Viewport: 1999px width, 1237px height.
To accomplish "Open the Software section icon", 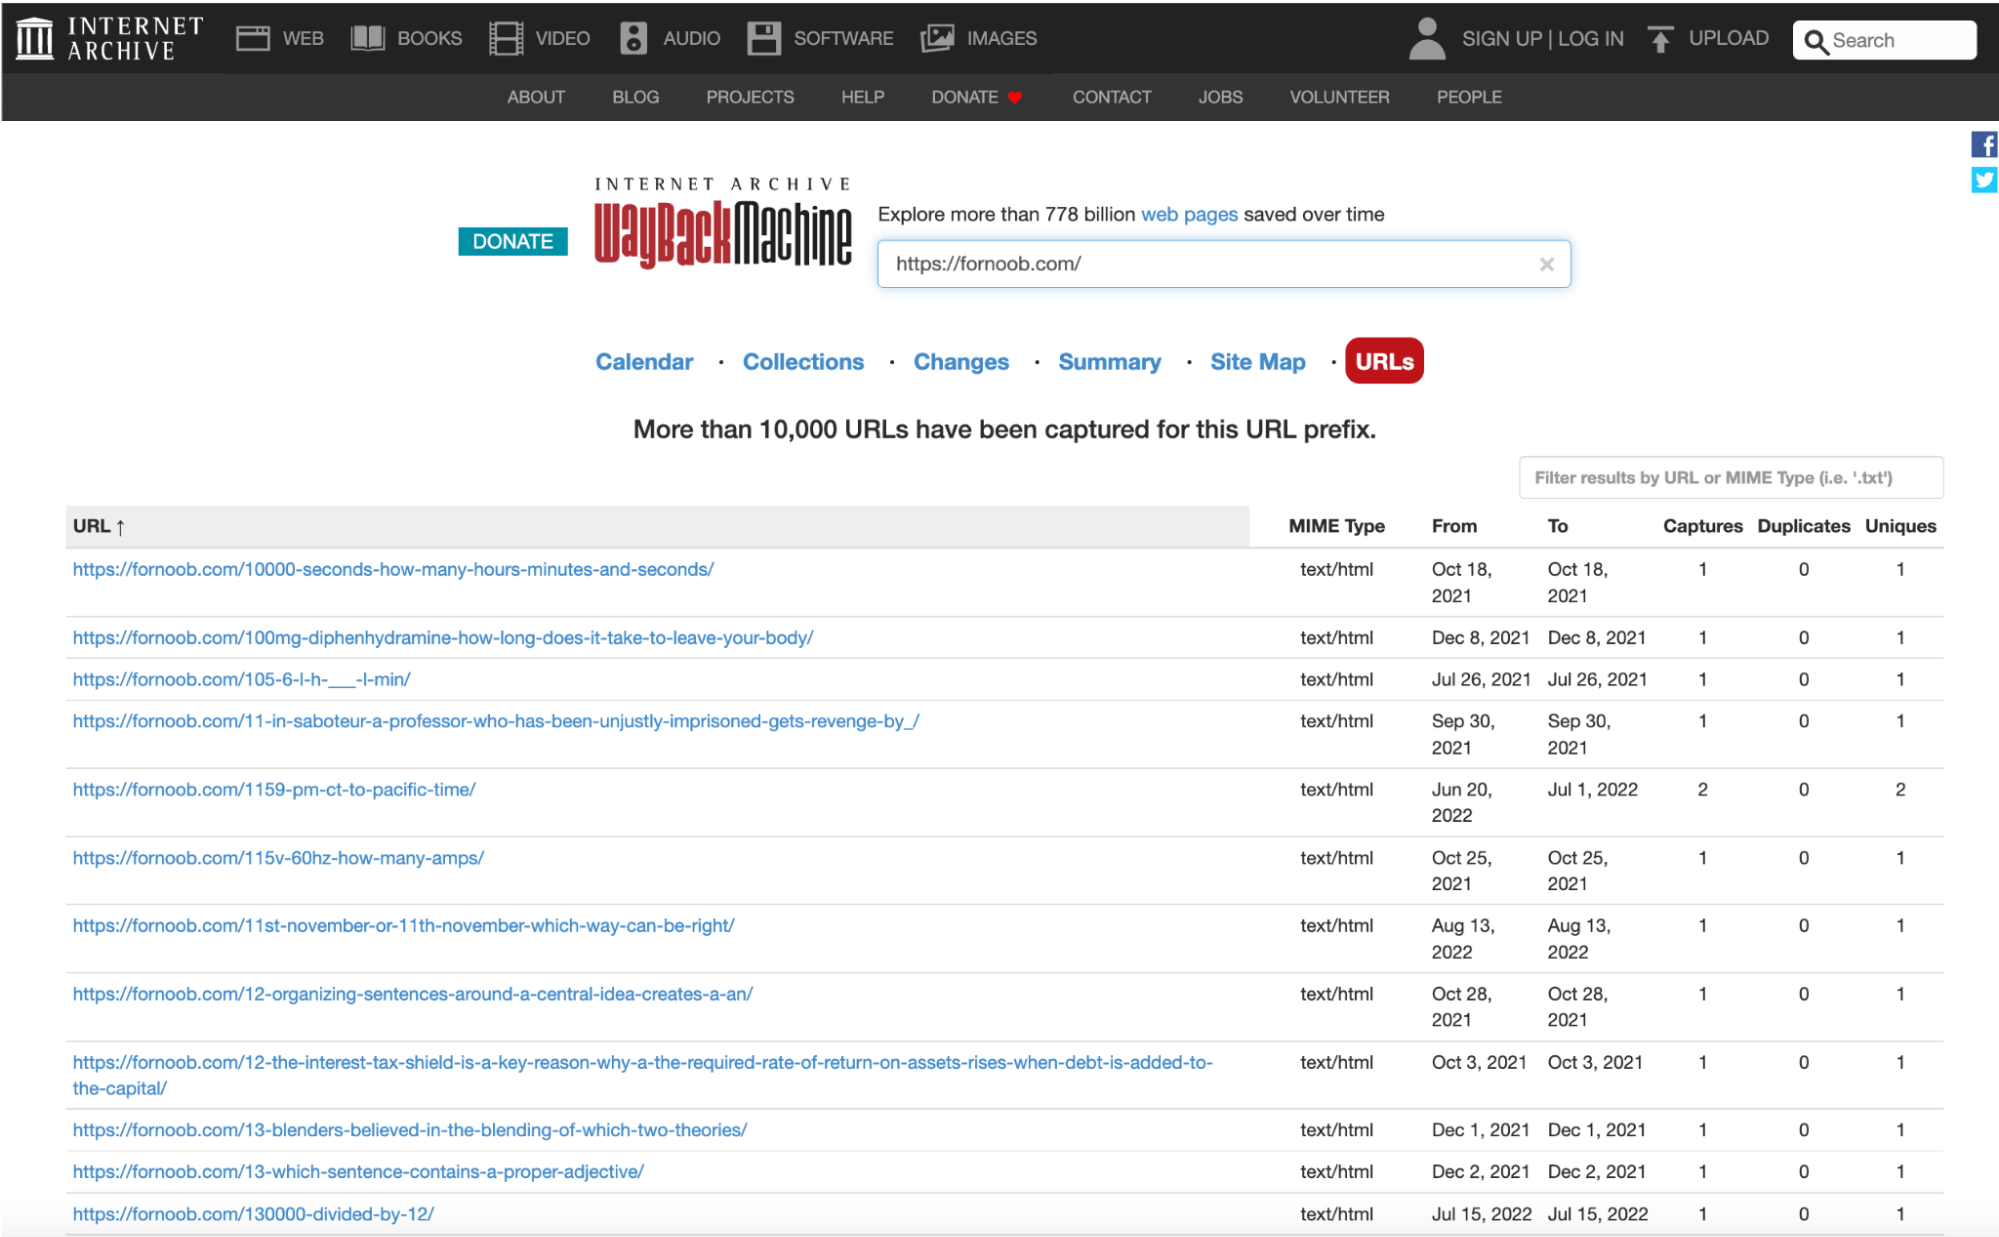I will (763, 38).
